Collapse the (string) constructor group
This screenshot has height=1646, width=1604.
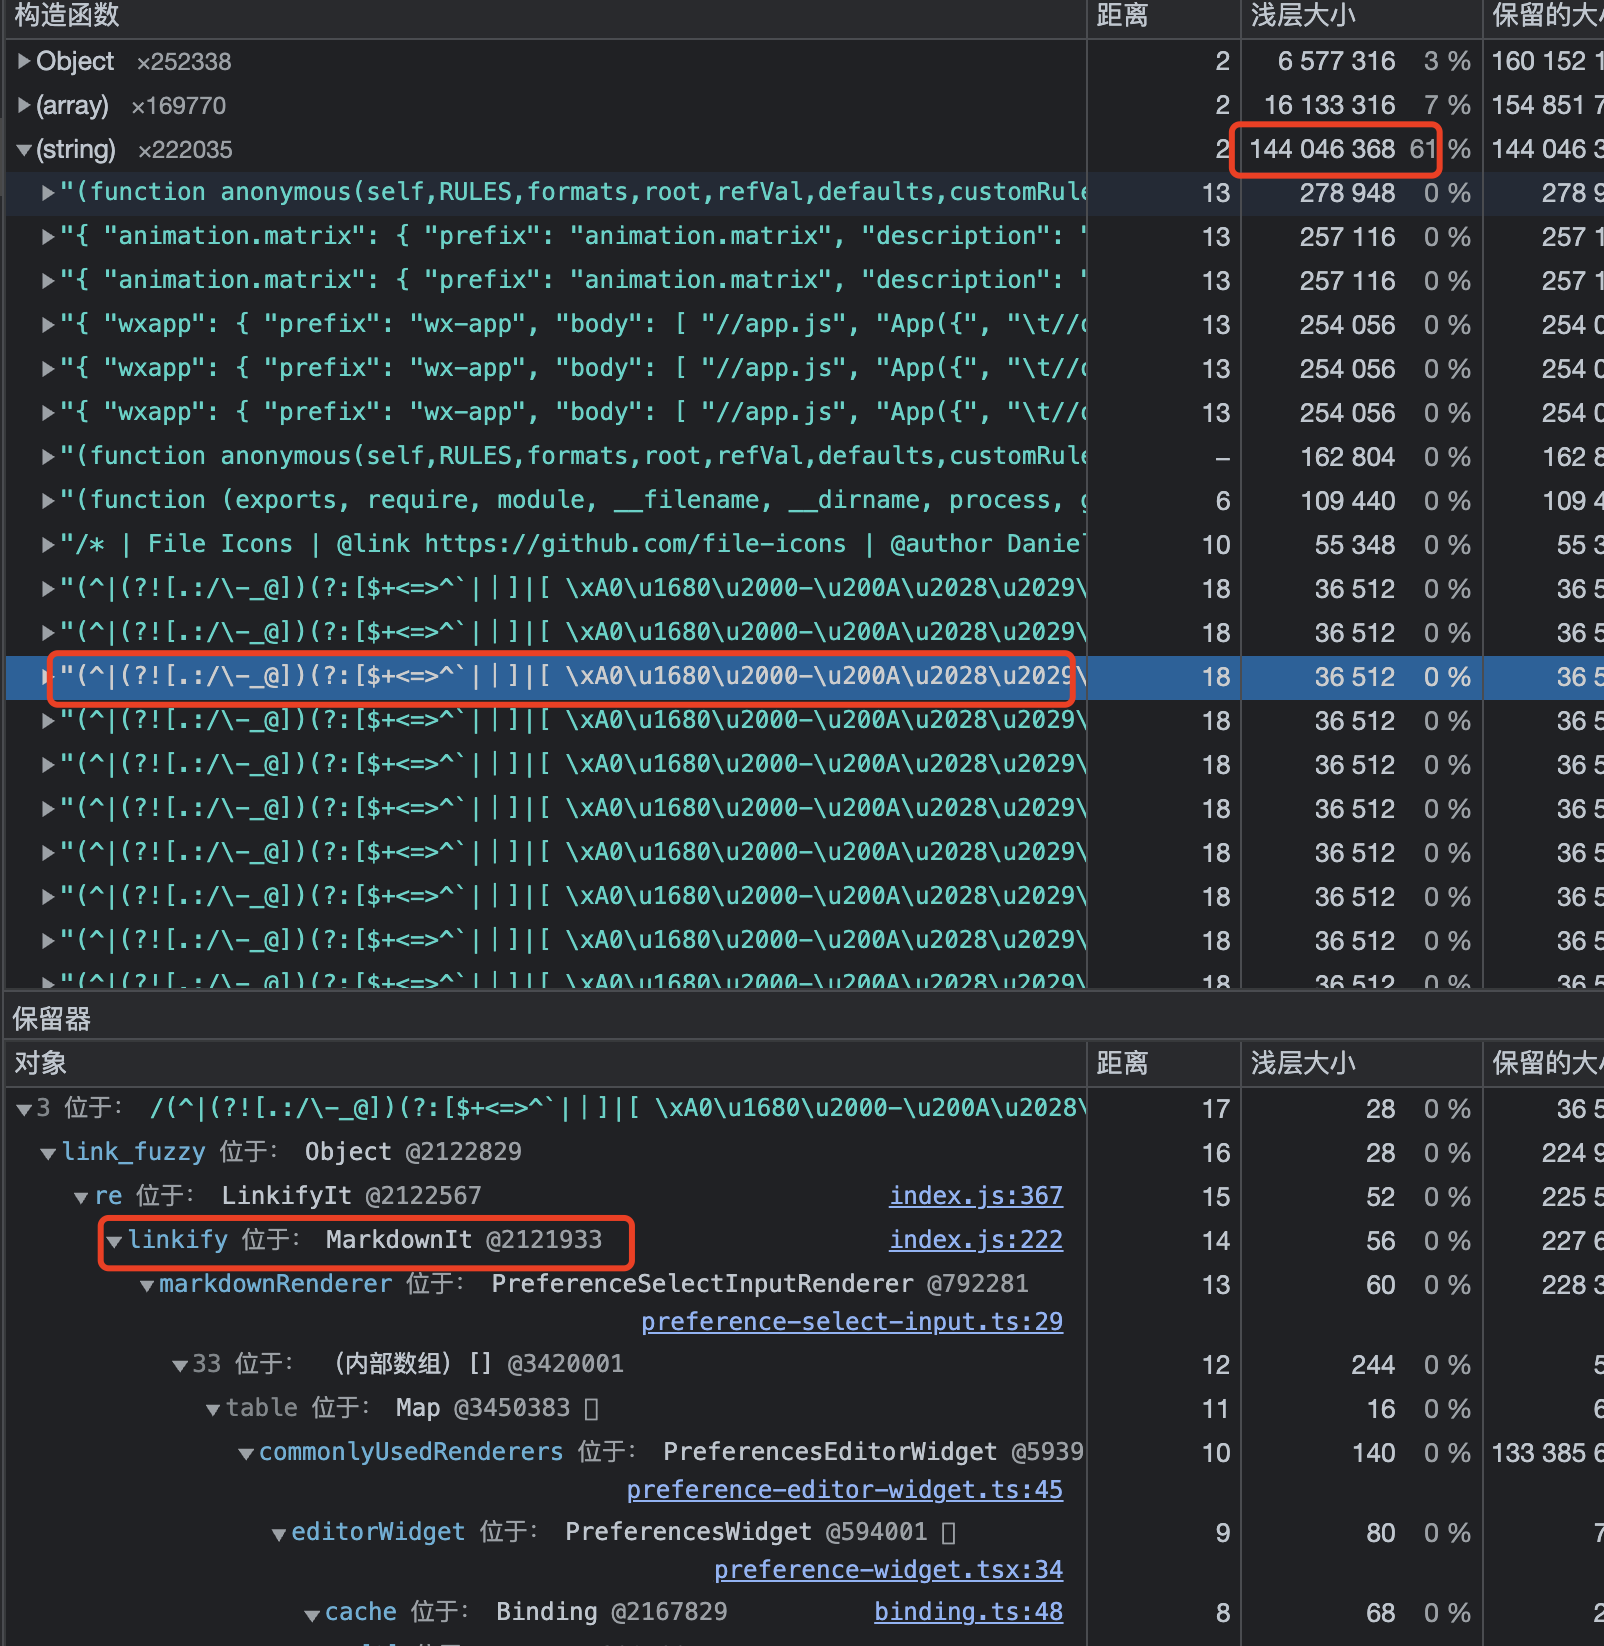pyautogui.click(x=23, y=149)
